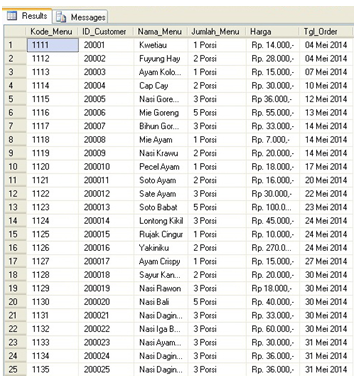Click the Ayam Crispy cell
Viewport: 360px width, 381px height.
point(161,262)
